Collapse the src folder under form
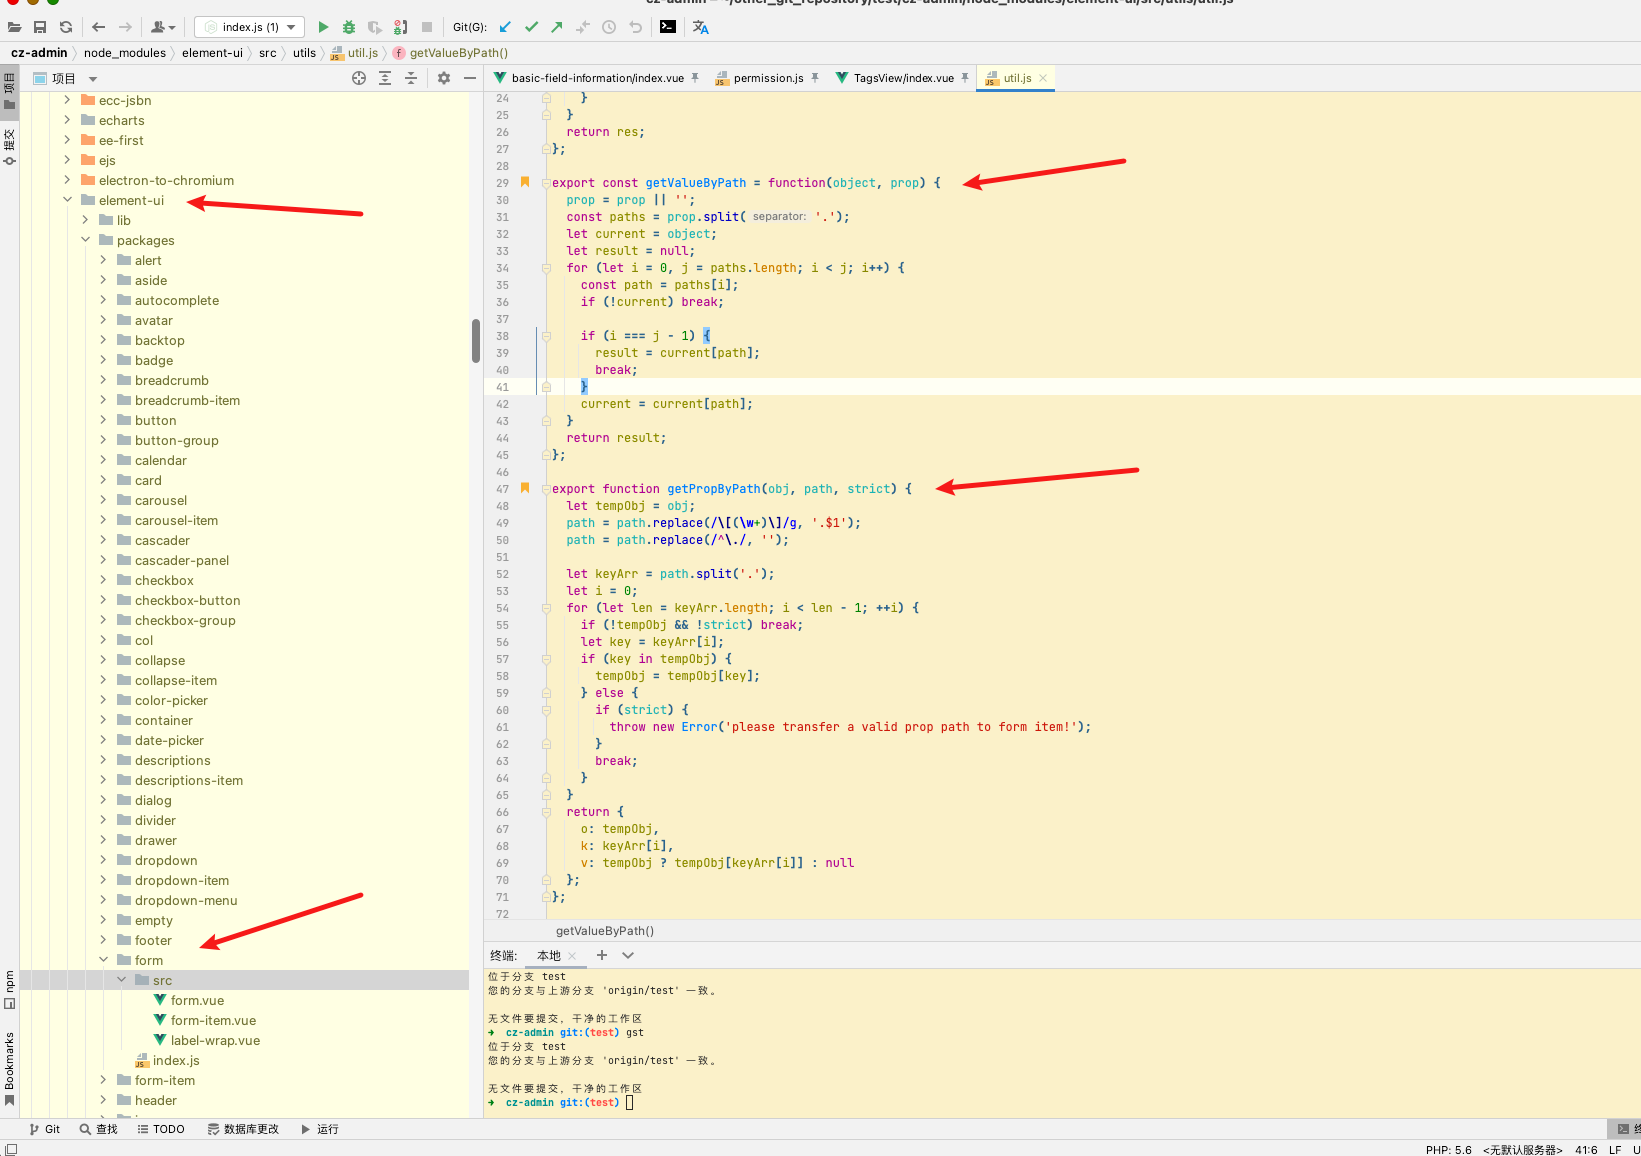 [122, 980]
